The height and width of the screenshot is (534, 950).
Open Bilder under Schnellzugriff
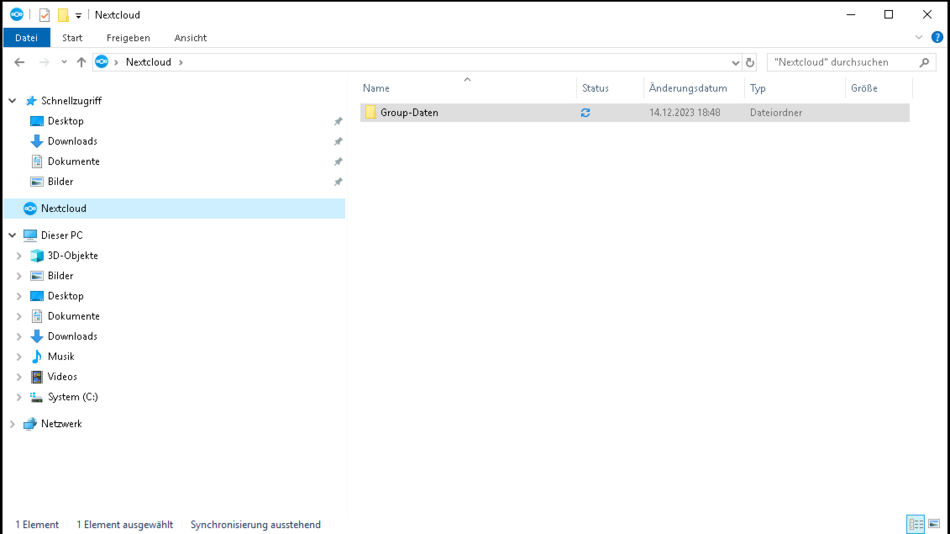pos(60,182)
